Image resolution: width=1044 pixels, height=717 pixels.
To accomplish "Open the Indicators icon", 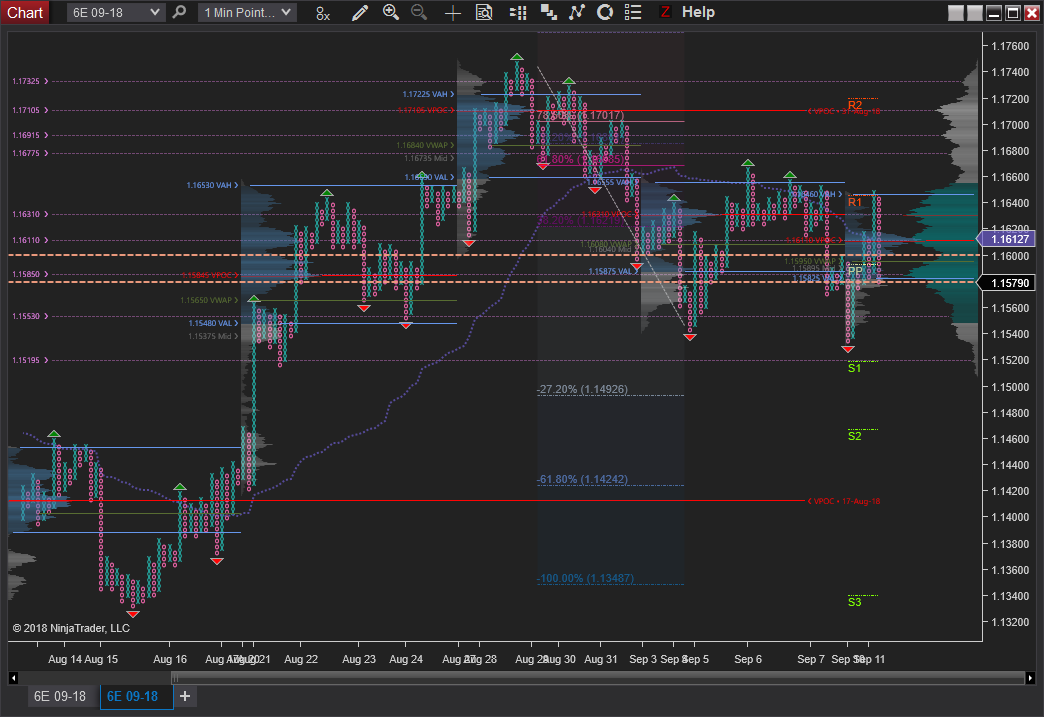I will [577, 13].
